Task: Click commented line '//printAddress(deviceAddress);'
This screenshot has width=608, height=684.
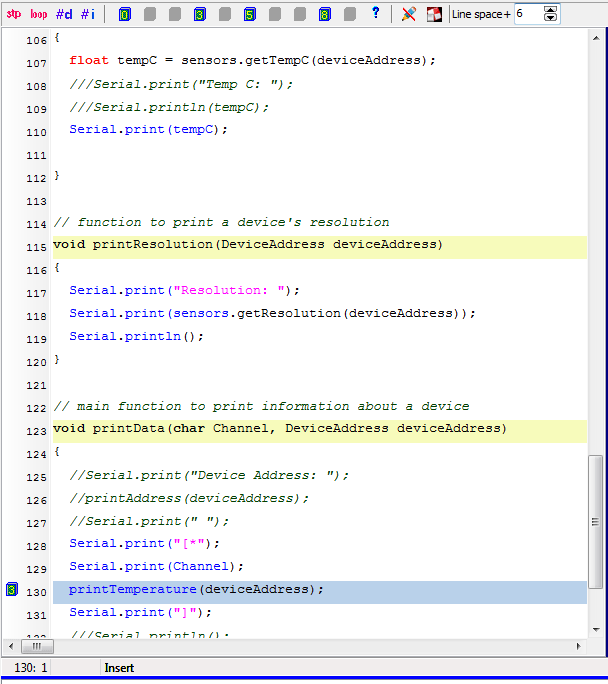Action: [x=189, y=498]
